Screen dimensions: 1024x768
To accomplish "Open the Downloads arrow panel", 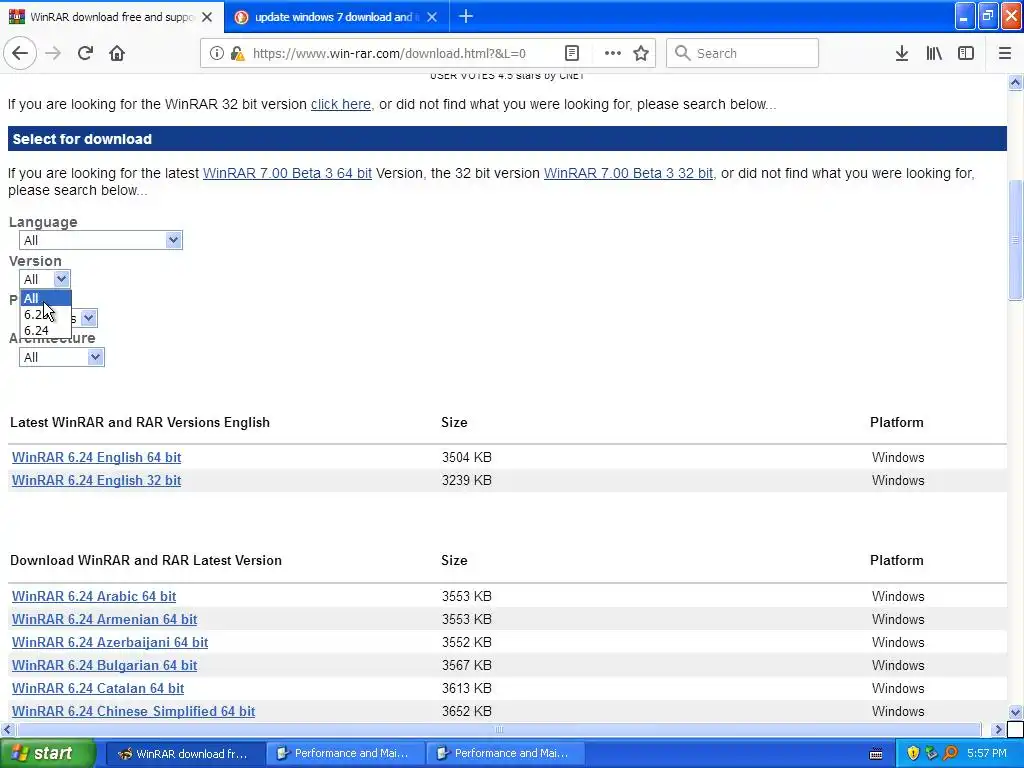I will pyautogui.click(x=902, y=53).
